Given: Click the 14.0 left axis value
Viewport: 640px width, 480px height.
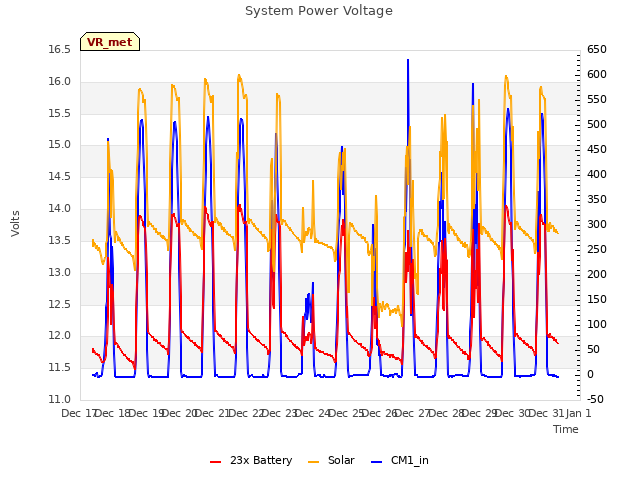Looking at the screenshot, I should pyautogui.click(x=60, y=208).
